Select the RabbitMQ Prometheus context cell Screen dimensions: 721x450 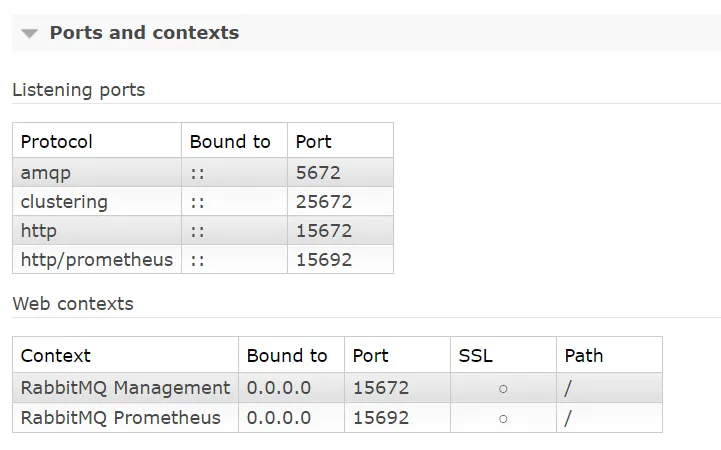pyautogui.click(x=126, y=418)
